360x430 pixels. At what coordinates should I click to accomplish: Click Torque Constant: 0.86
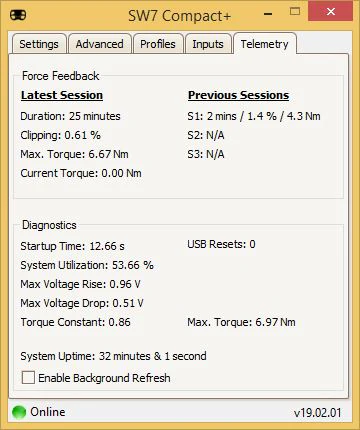(75, 322)
